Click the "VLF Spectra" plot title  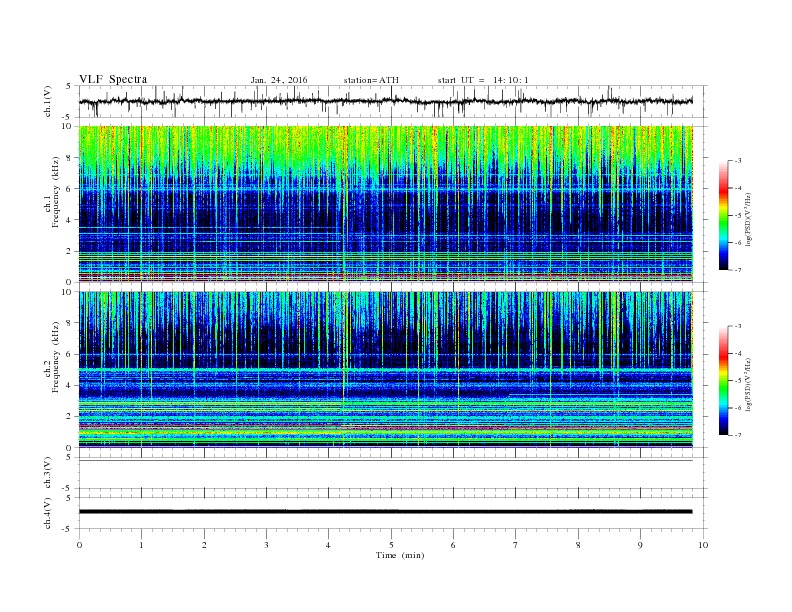[113, 79]
